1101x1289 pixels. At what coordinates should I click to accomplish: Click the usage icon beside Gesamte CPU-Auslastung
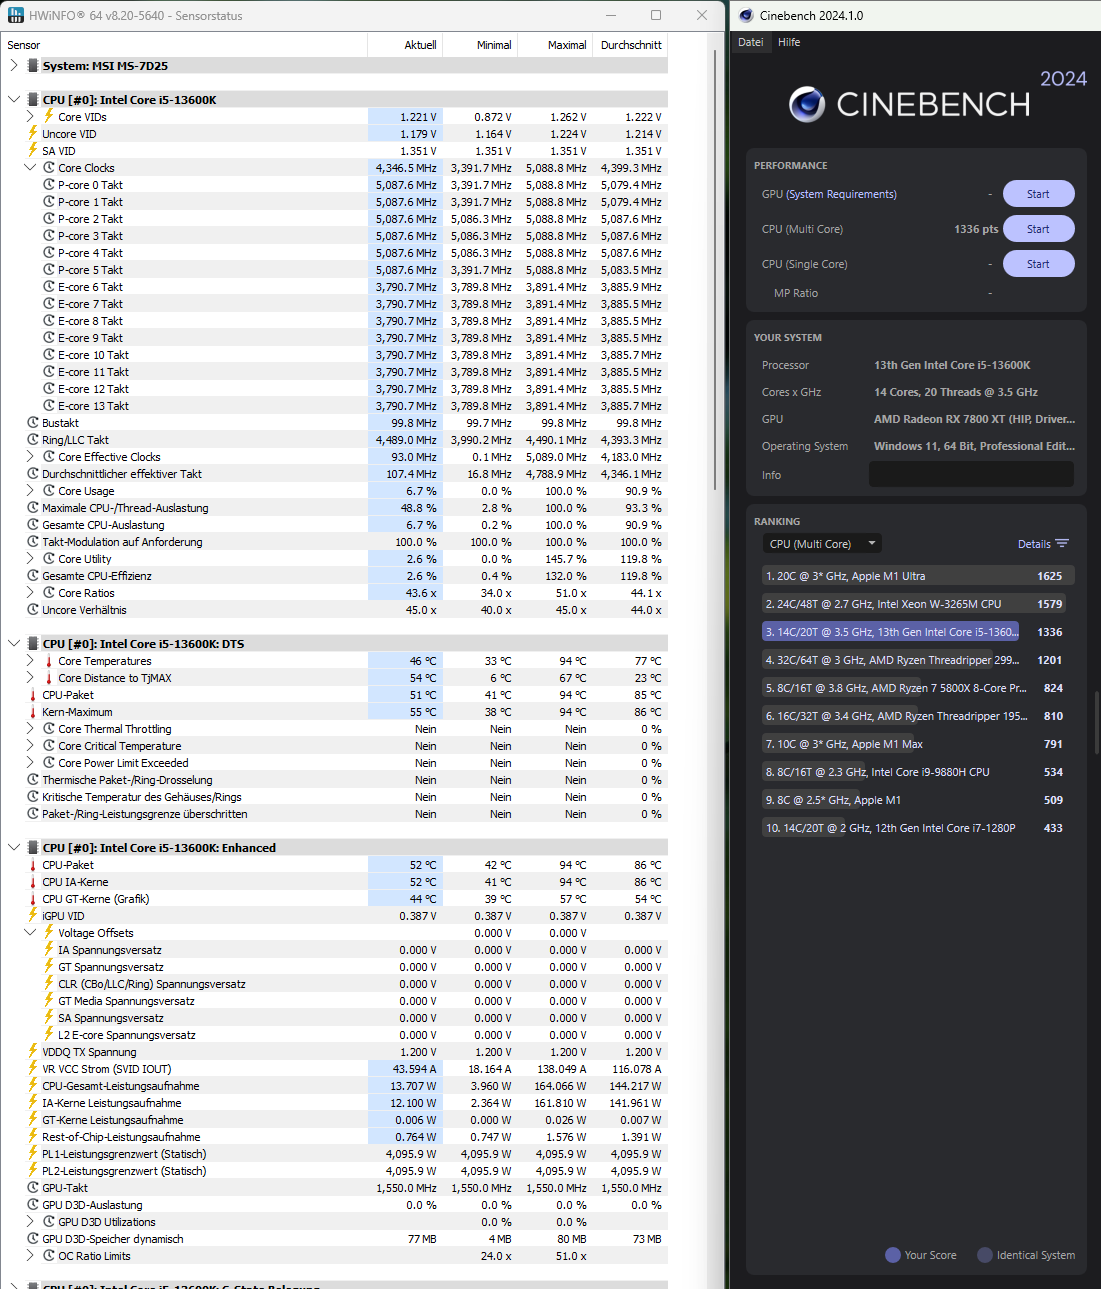click(x=33, y=525)
